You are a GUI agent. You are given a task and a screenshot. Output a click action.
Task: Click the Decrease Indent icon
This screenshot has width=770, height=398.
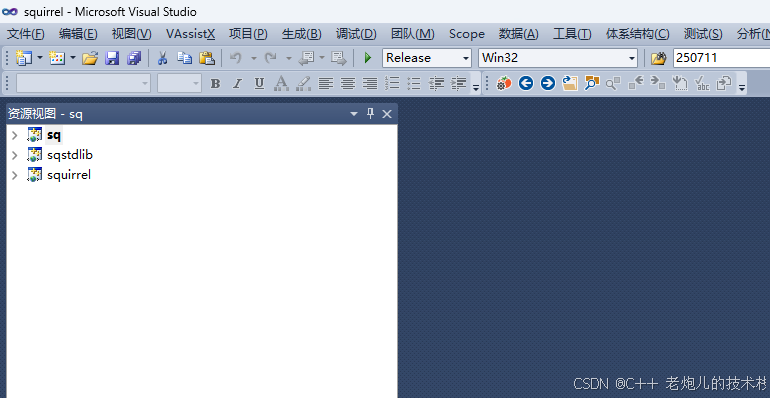pos(436,84)
